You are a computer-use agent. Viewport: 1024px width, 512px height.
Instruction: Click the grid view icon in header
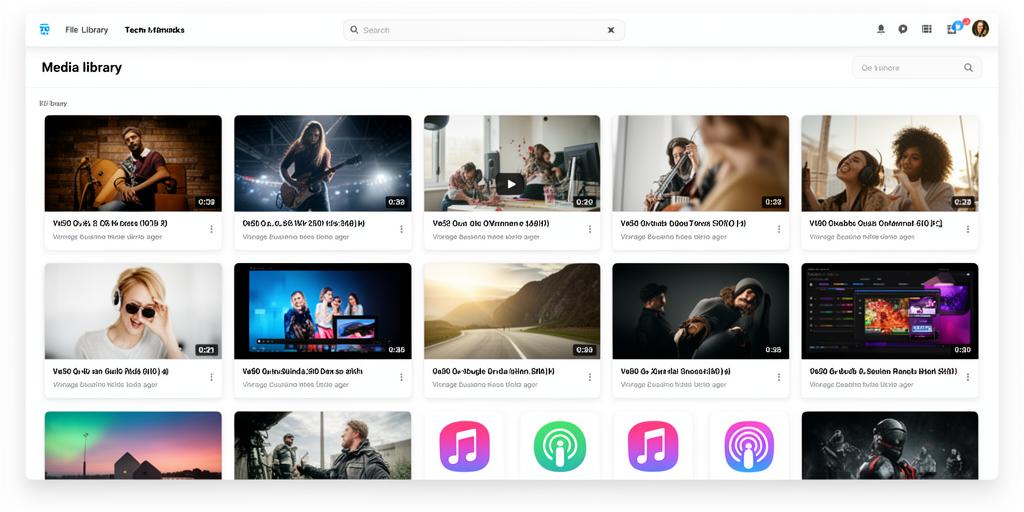click(x=926, y=29)
